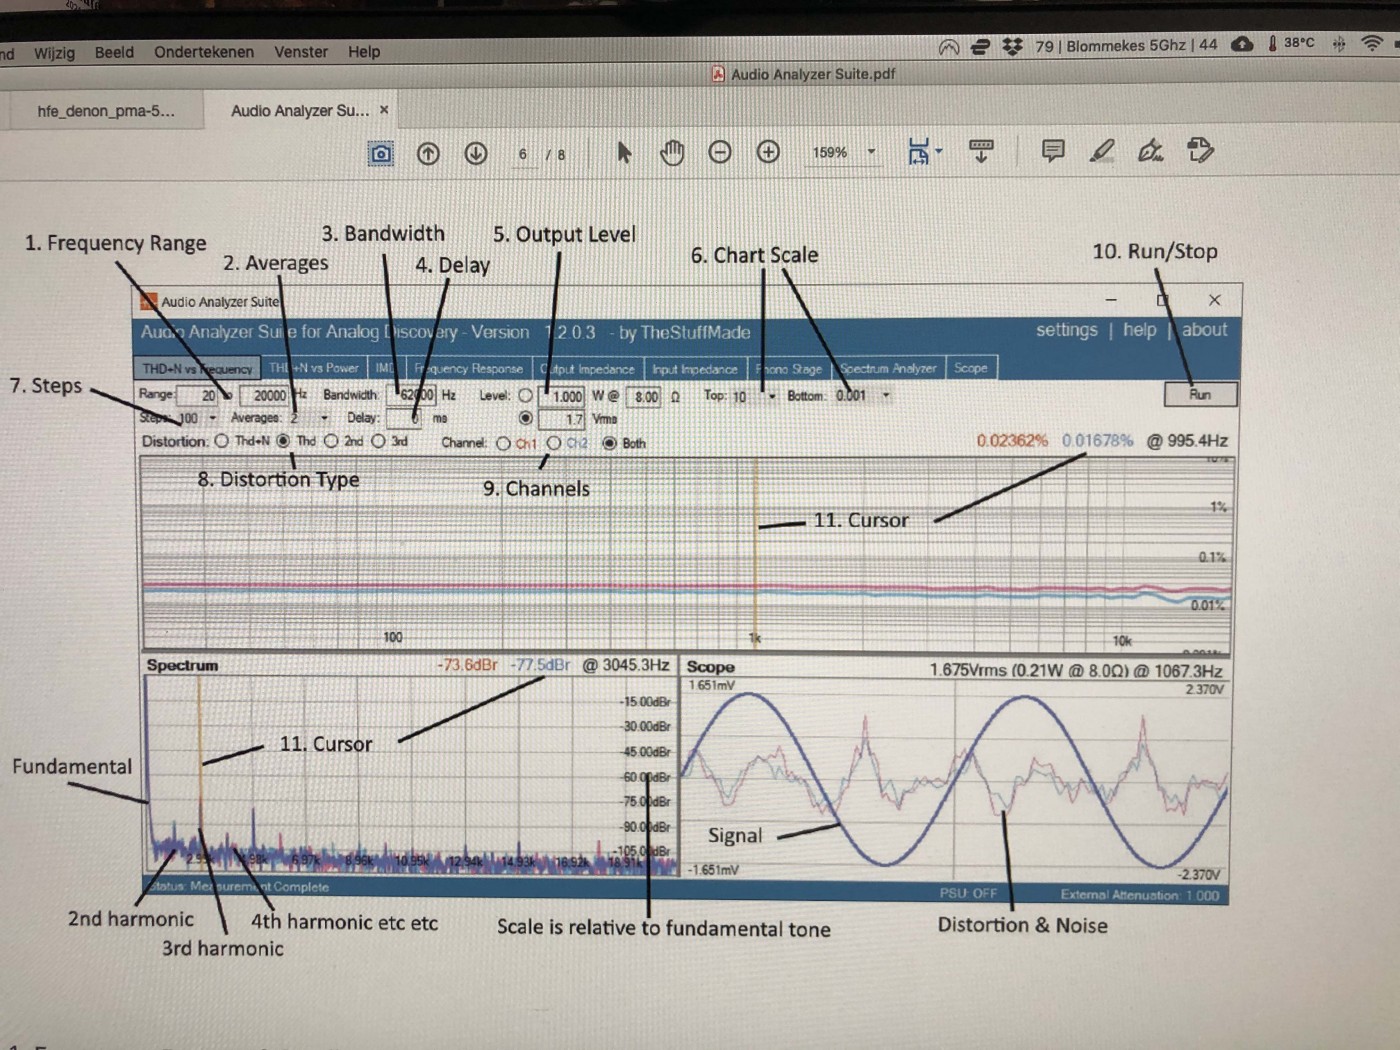Click the 20000 Hz range end field
This screenshot has width=1400, height=1050.
click(x=265, y=395)
